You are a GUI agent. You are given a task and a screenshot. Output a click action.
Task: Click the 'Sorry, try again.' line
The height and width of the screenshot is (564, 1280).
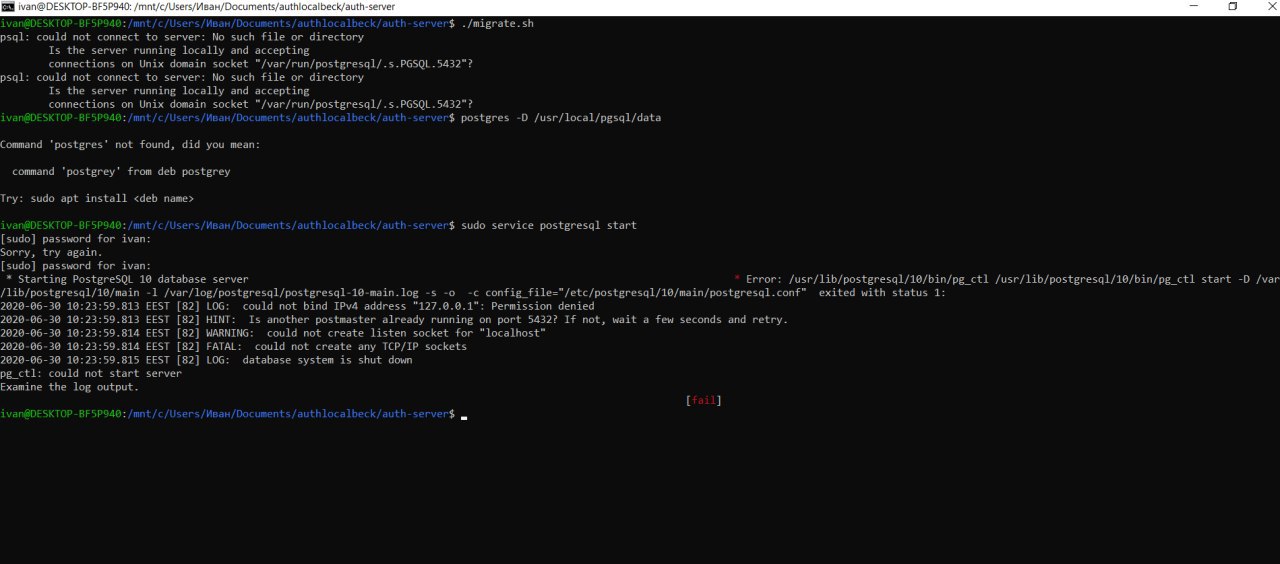pos(51,253)
